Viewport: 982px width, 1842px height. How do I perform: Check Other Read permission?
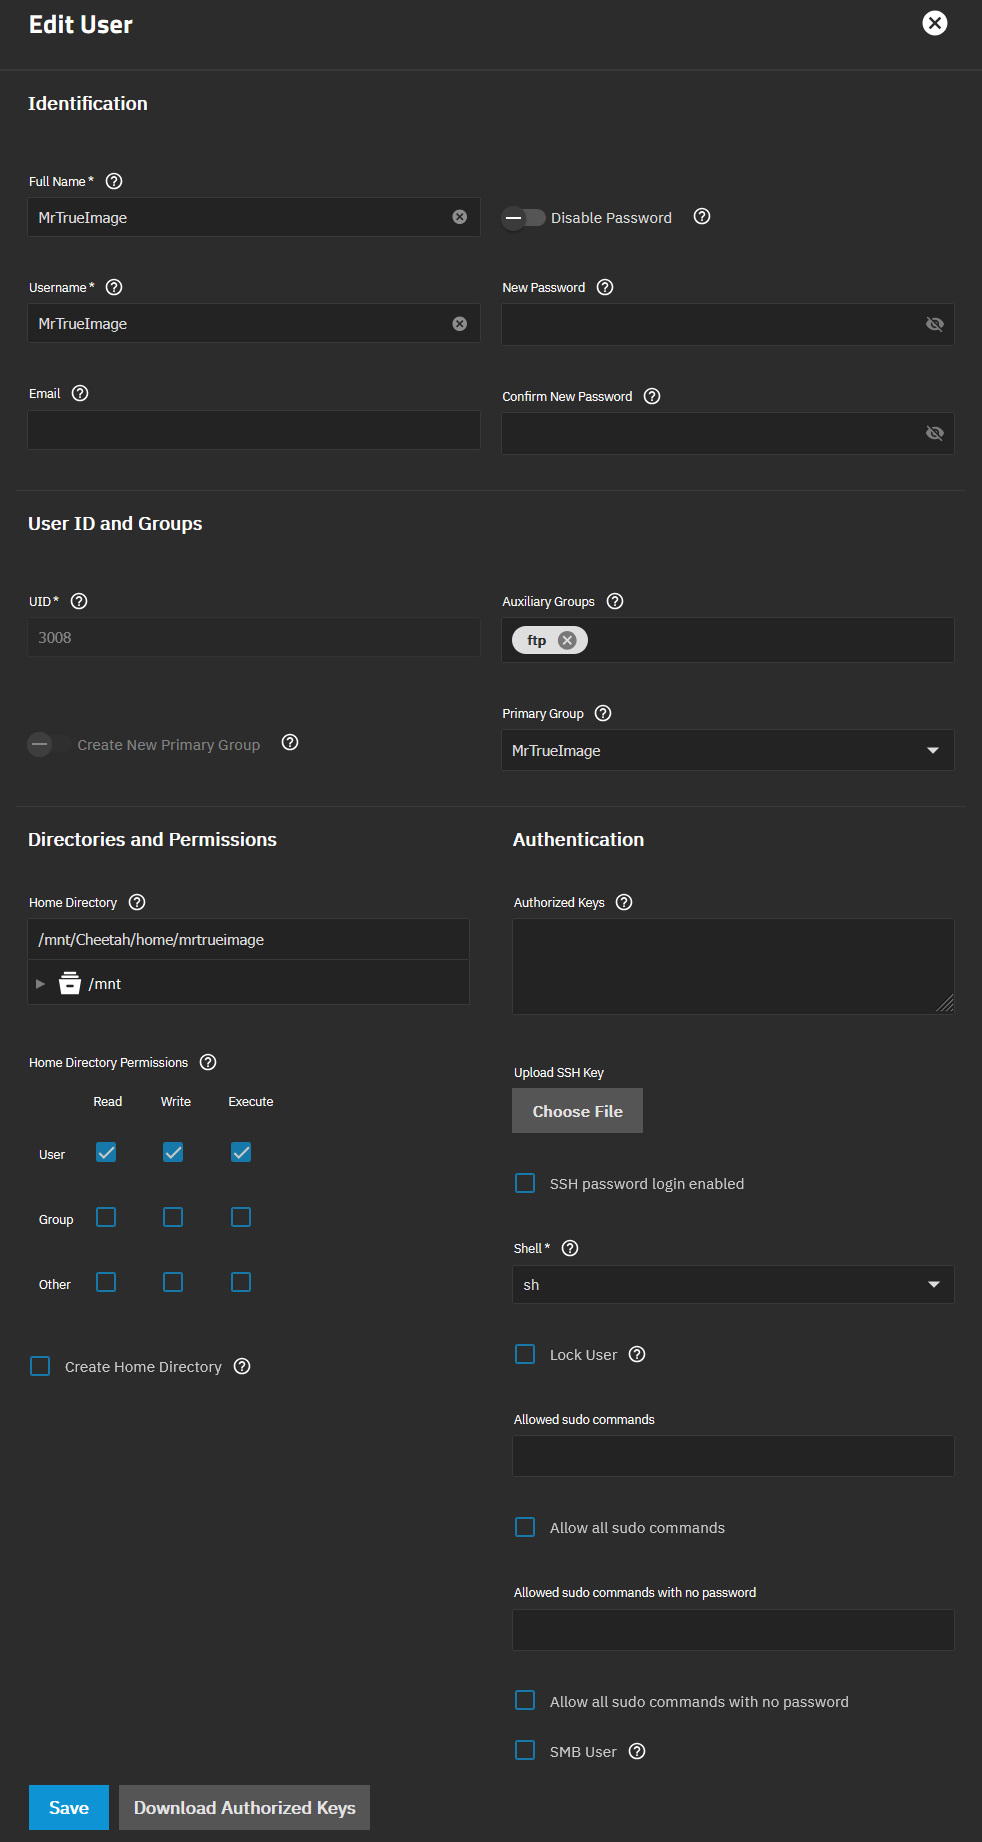106,1282
